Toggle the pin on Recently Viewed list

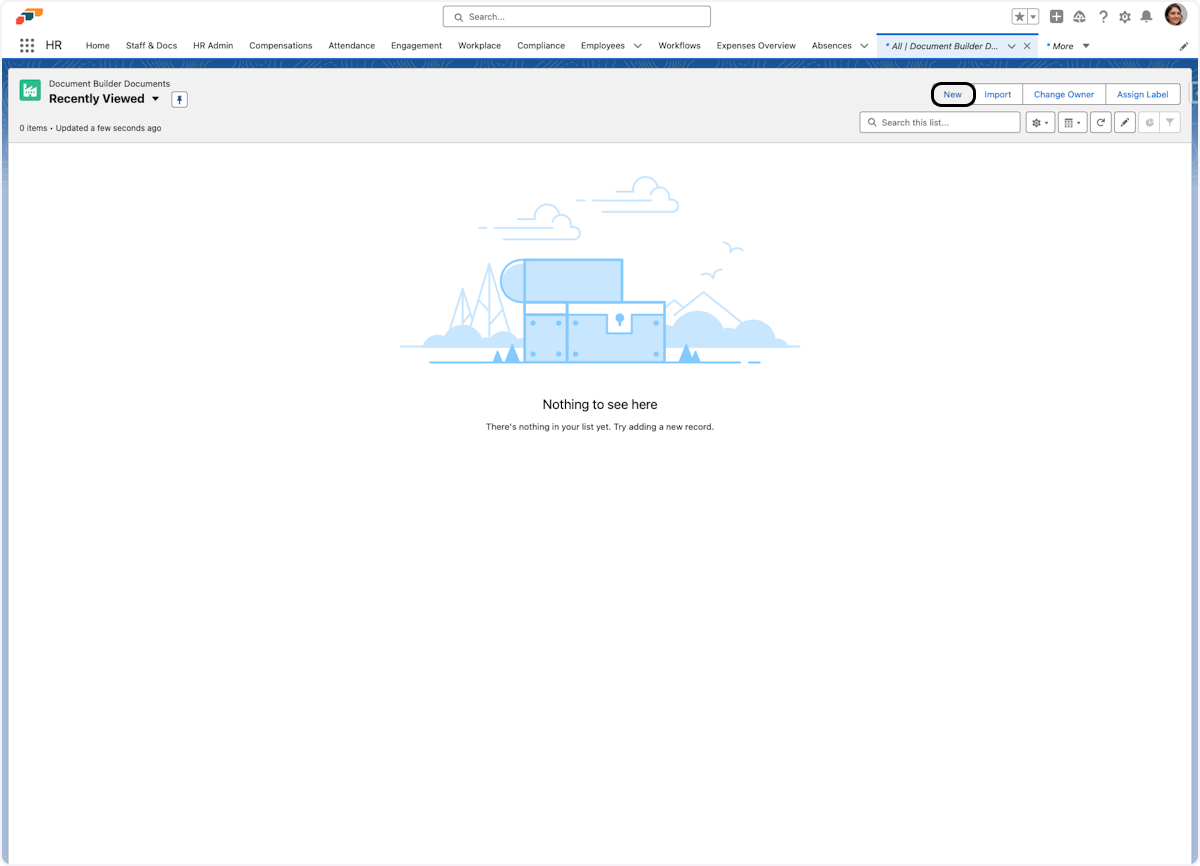tap(179, 99)
